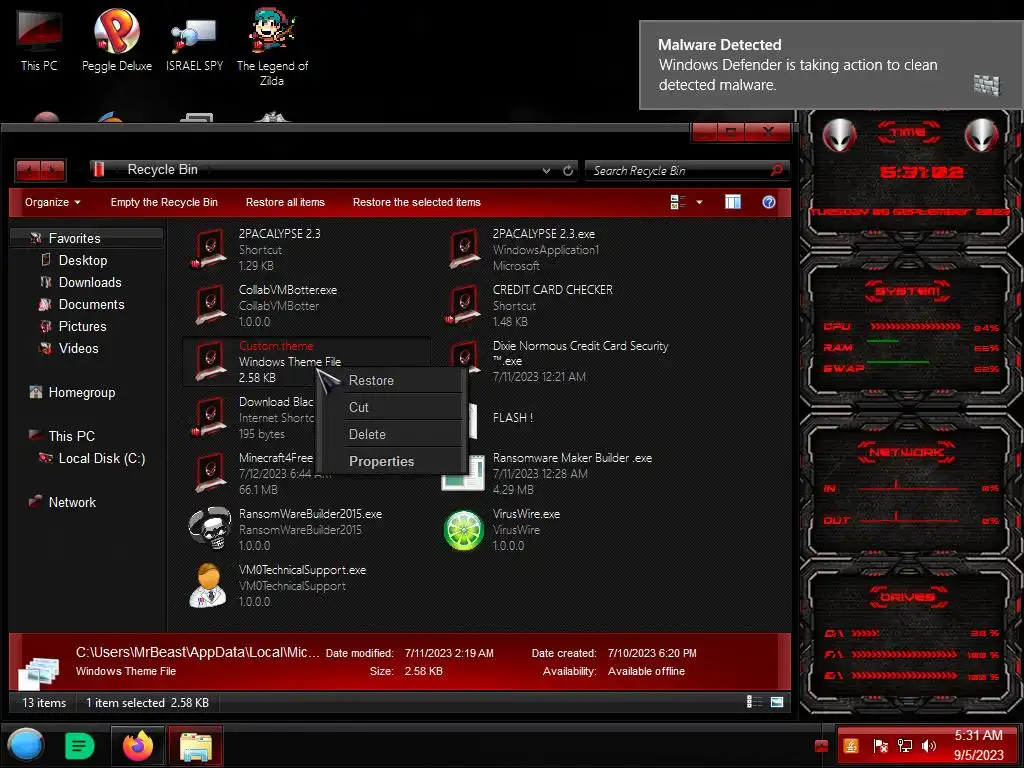Select VM0TechnicalSupport.exe icon
The height and width of the screenshot is (768, 1024).
click(209, 585)
